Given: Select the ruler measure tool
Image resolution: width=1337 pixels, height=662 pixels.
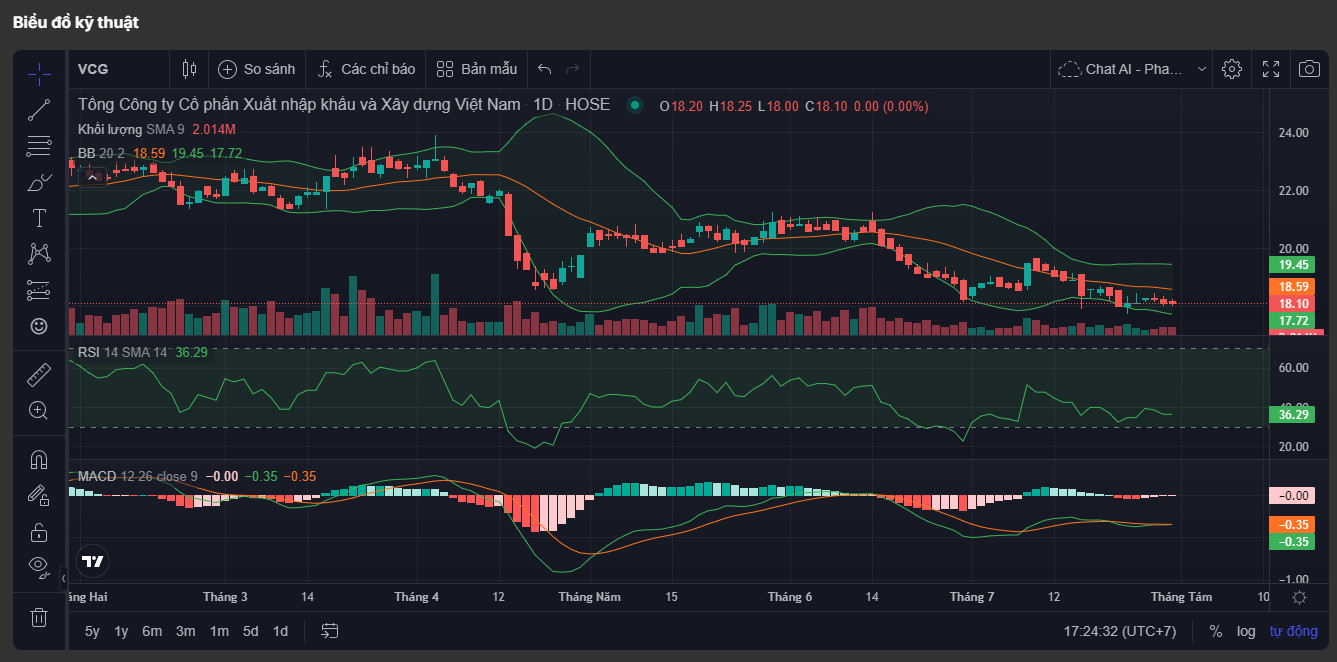Looking at the screenshot, I should (39, 375).
